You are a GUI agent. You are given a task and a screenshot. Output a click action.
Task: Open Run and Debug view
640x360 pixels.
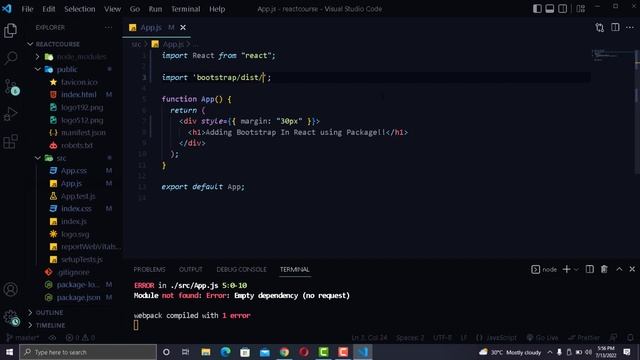tap(10, 114)
